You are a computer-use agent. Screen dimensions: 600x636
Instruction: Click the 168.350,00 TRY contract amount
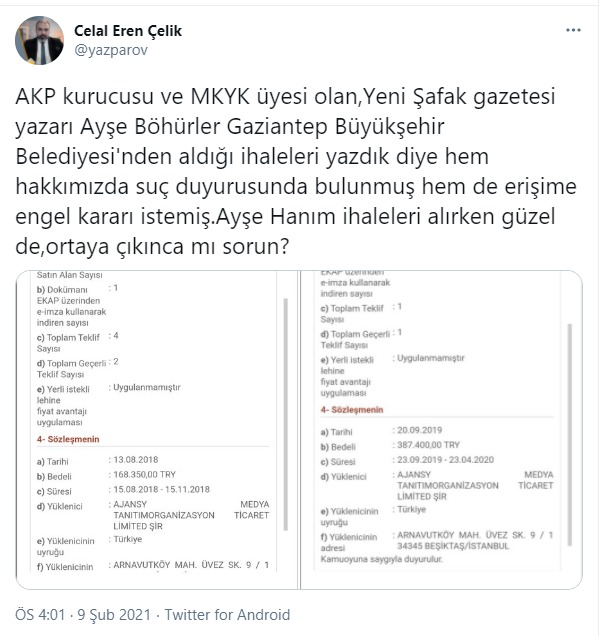point(144,475)
